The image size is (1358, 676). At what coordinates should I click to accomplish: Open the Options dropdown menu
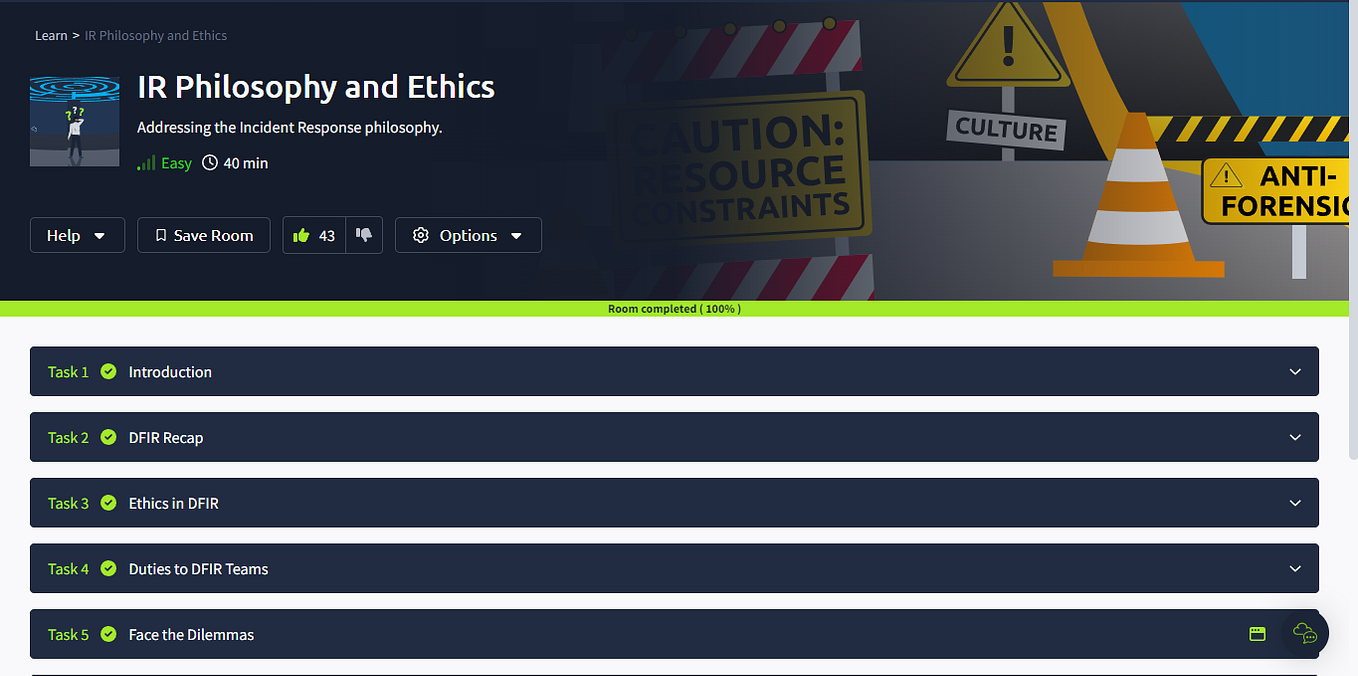point(468,235)
